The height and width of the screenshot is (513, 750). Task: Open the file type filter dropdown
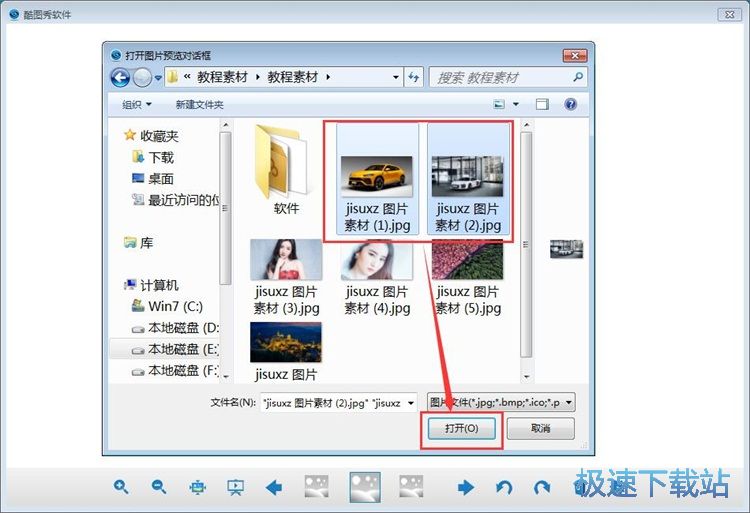pos(569,402)
